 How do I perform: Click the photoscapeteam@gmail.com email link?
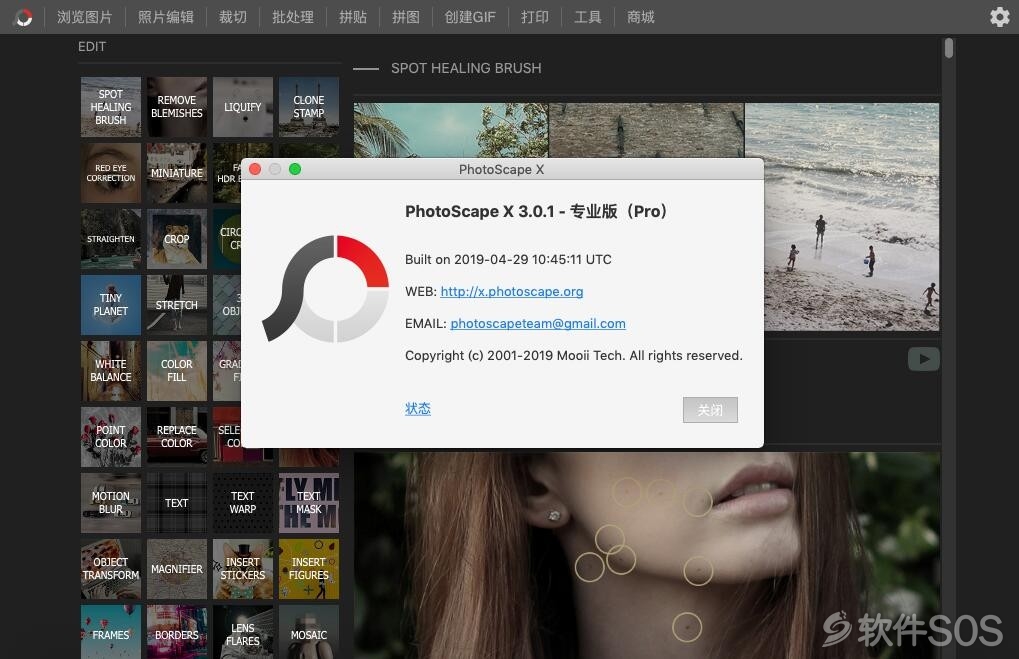pyautogui.click(x=538, y=323)
